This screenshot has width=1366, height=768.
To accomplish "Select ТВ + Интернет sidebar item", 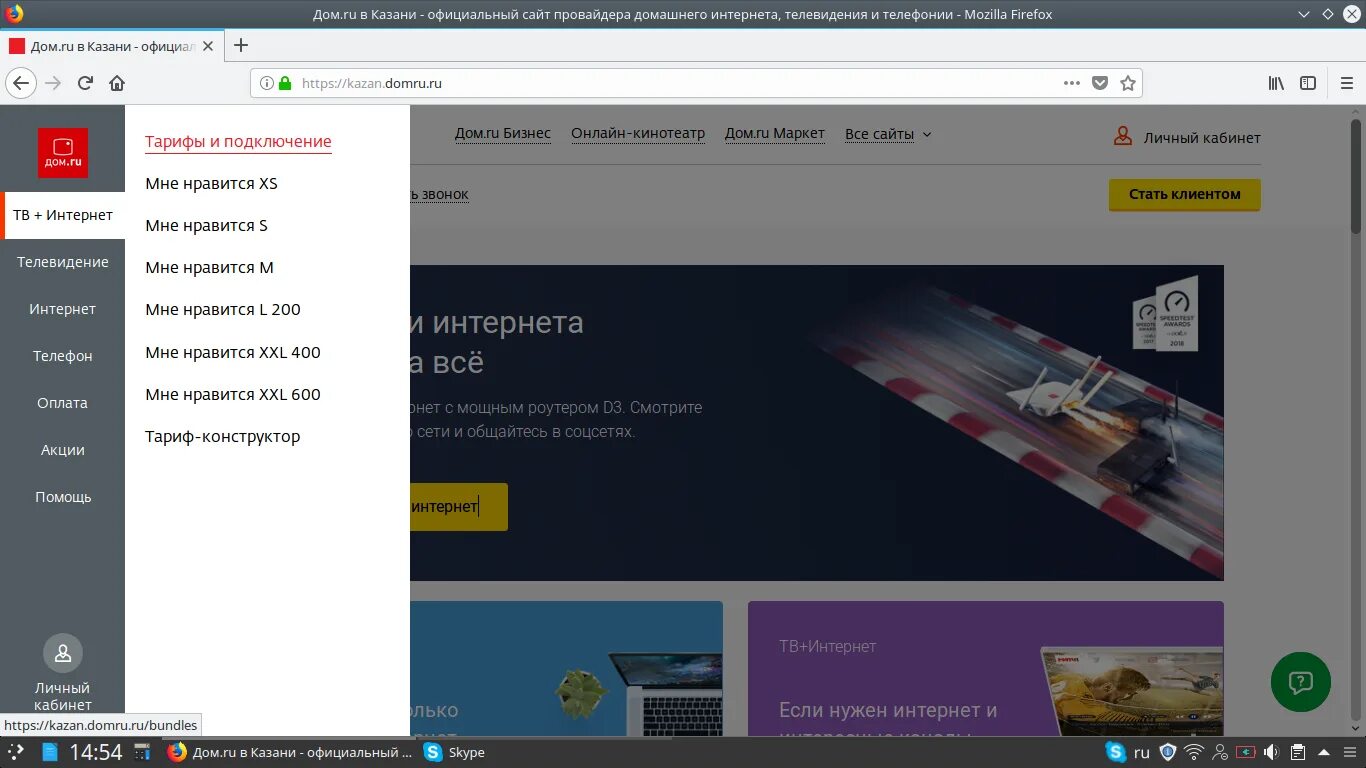I will [63, 215].
